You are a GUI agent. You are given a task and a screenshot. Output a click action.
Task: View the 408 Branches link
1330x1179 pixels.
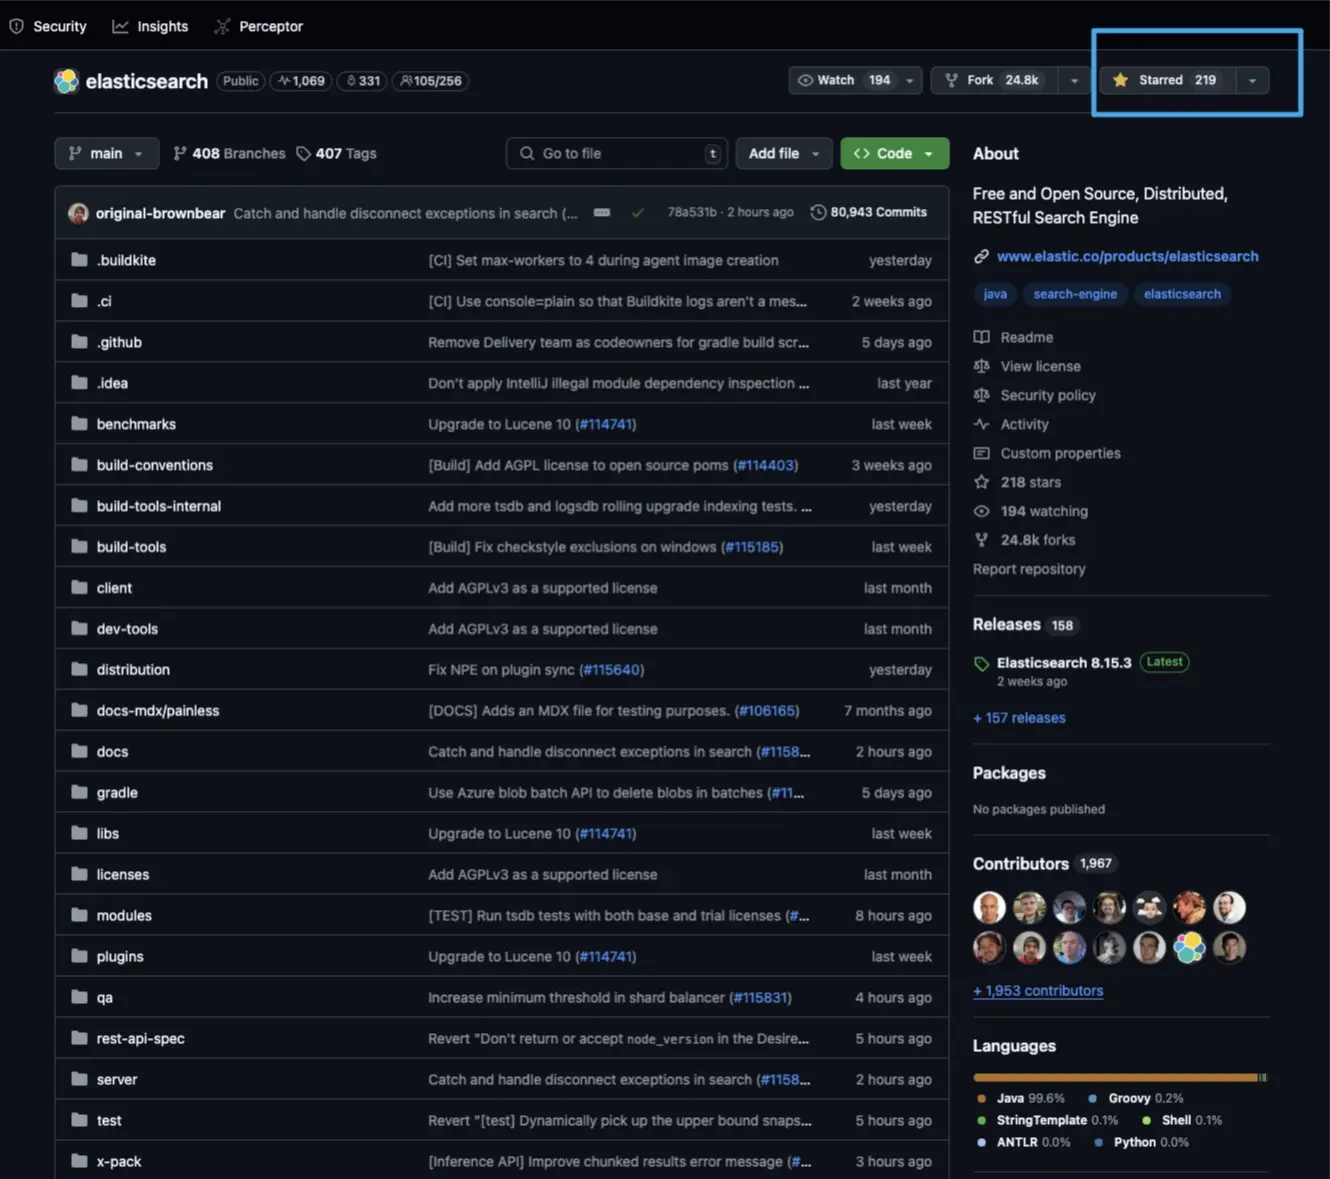pos(229,153)
